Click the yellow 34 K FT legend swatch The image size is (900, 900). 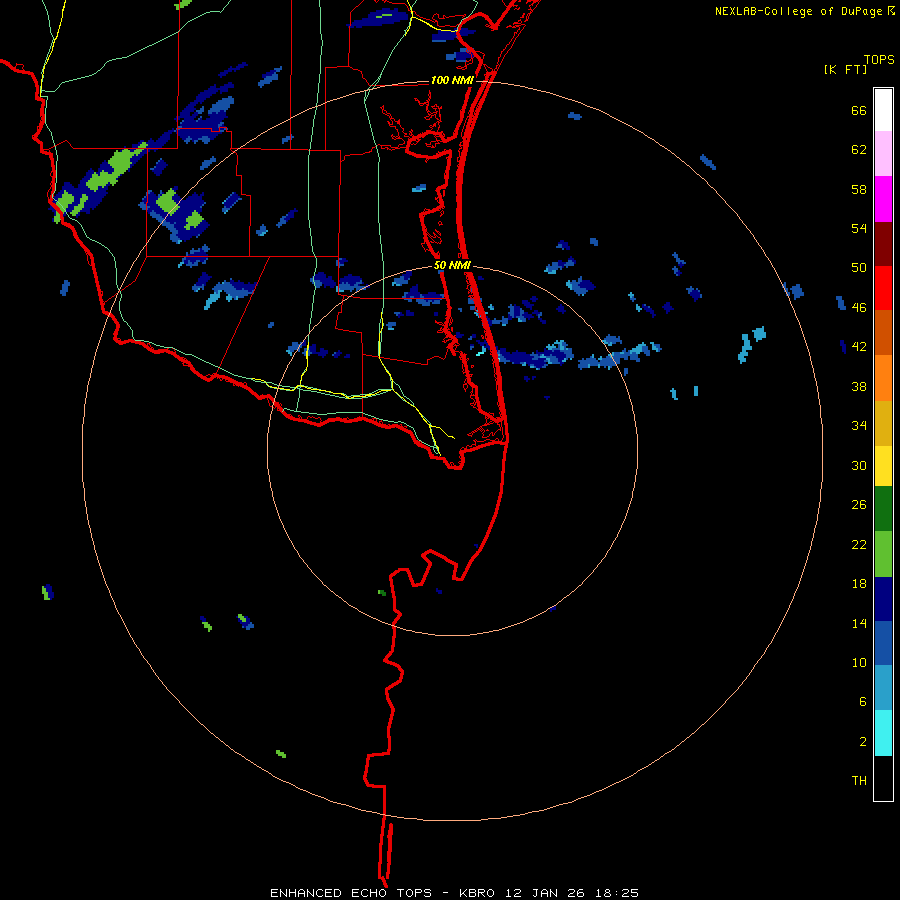(x=883, y=466)
